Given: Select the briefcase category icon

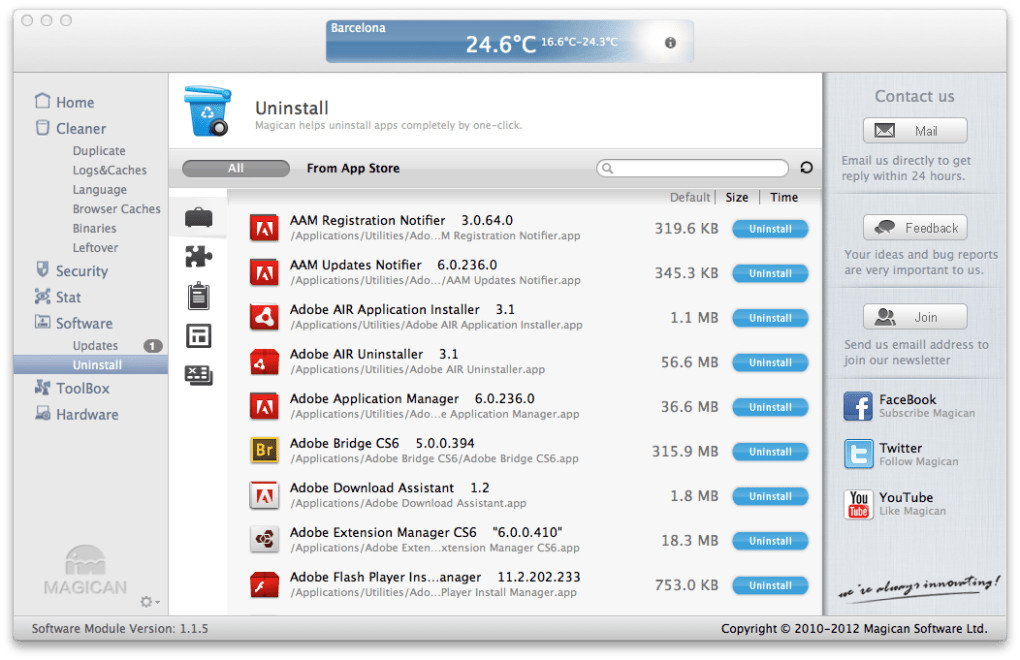Looking at the screenshot, I should pos(198,217).
